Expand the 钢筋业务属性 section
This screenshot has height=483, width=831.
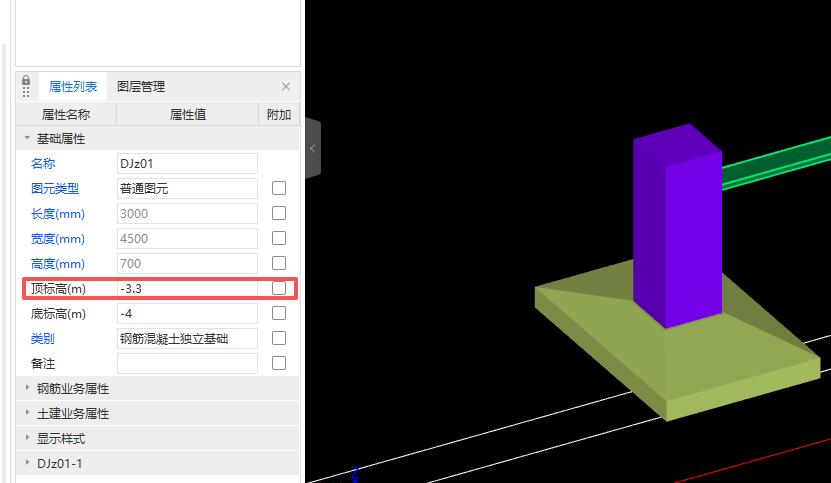27,388
